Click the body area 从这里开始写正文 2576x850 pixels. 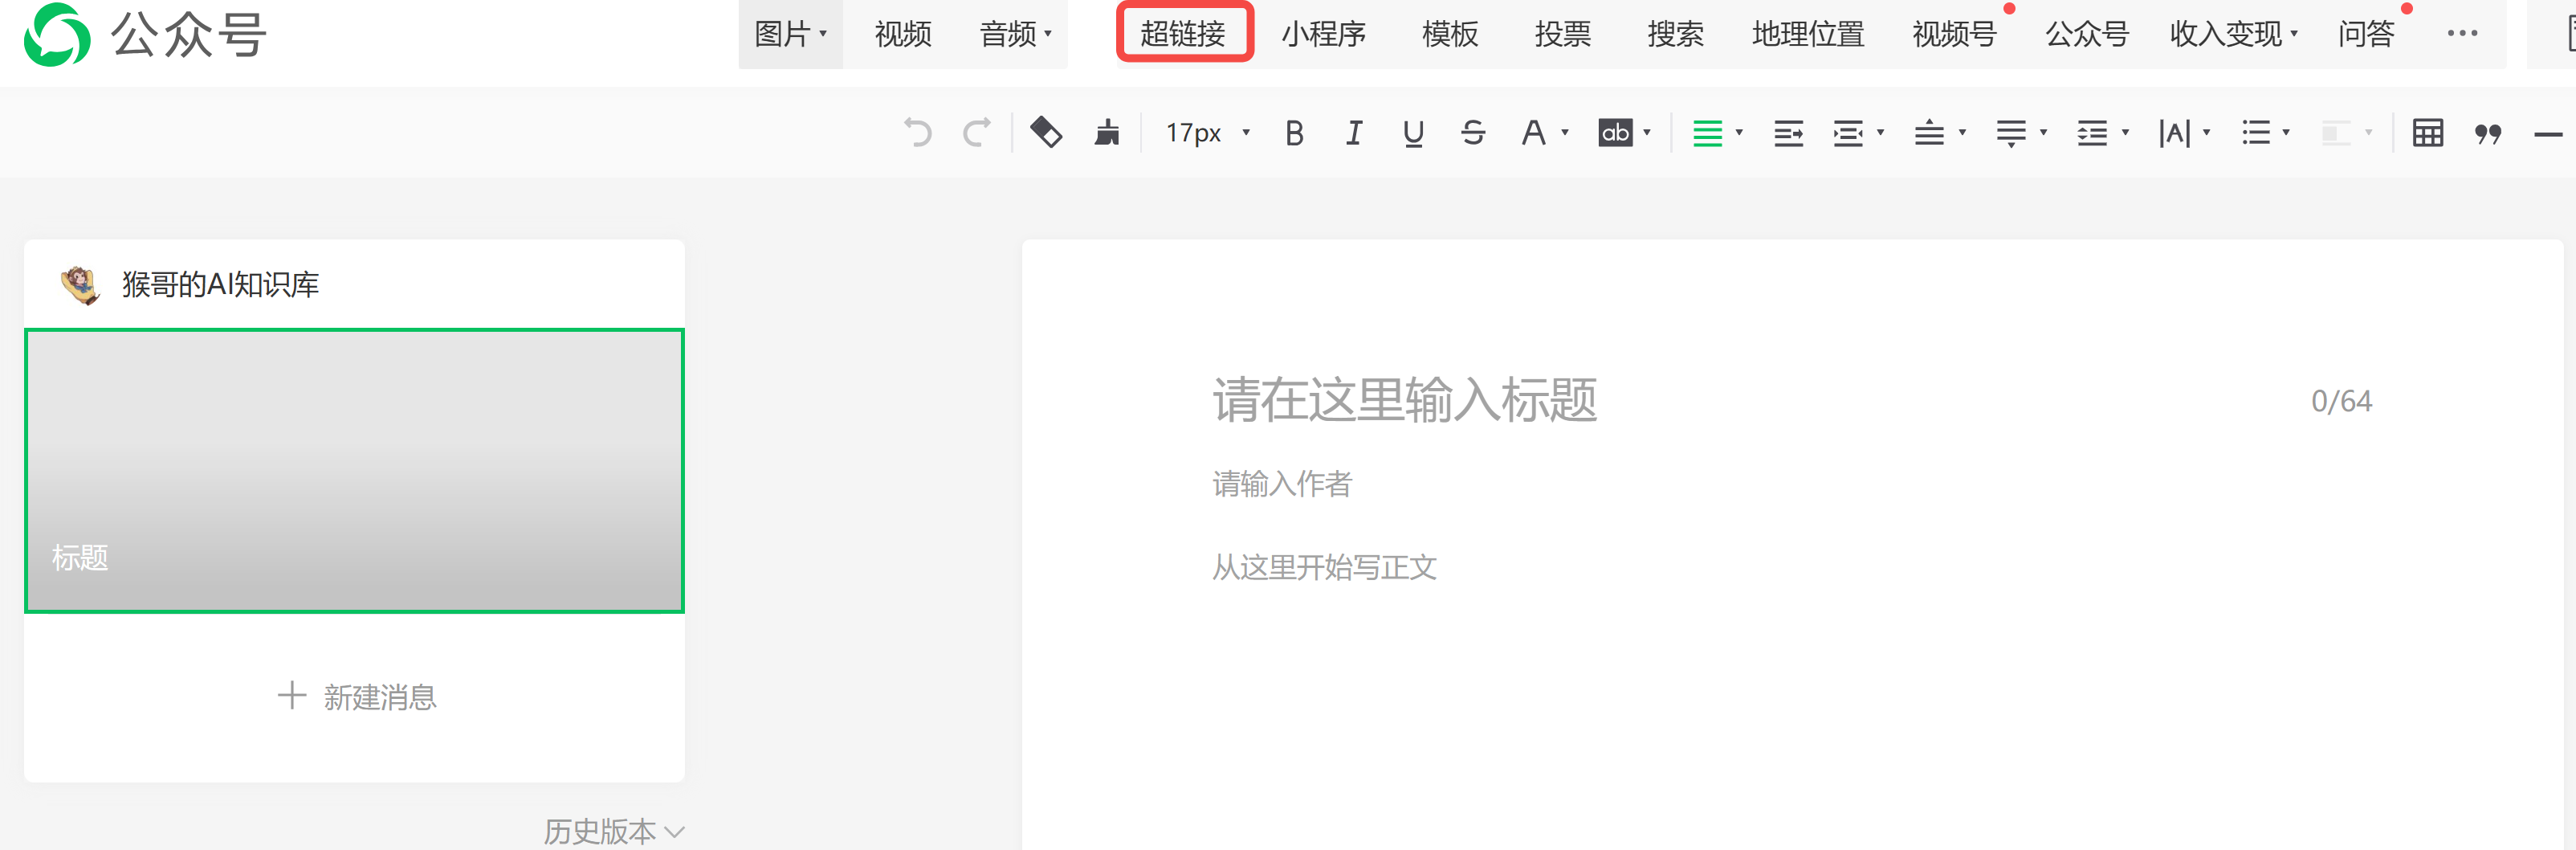1324,567
